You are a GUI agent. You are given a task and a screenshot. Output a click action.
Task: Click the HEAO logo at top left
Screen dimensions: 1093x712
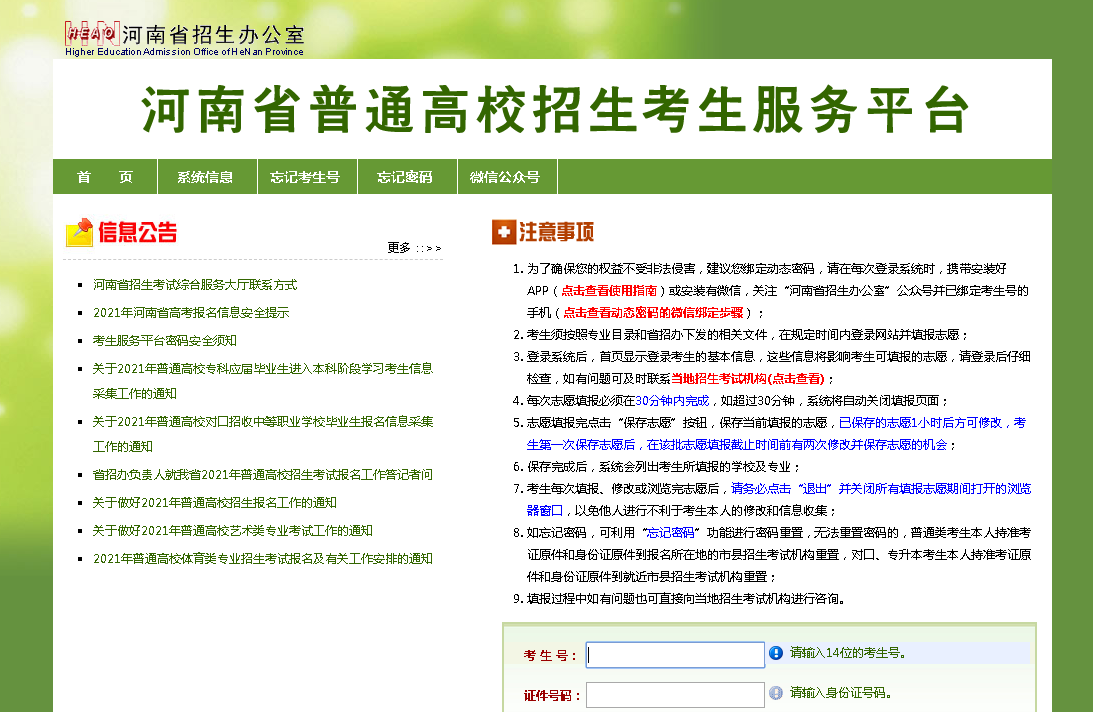point(92,33)
